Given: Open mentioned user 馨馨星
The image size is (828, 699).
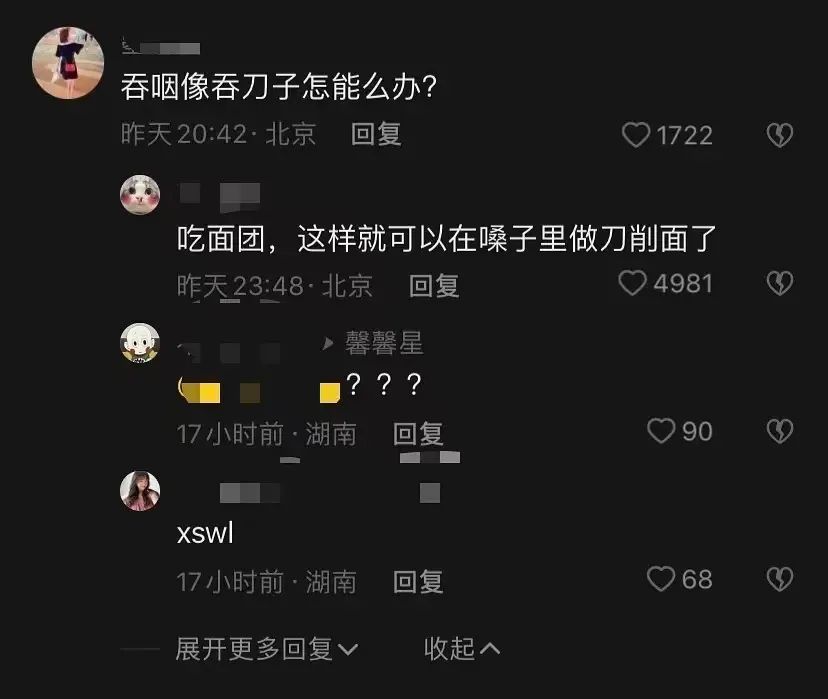Looking at the screenshot, I should pos(384,343).
